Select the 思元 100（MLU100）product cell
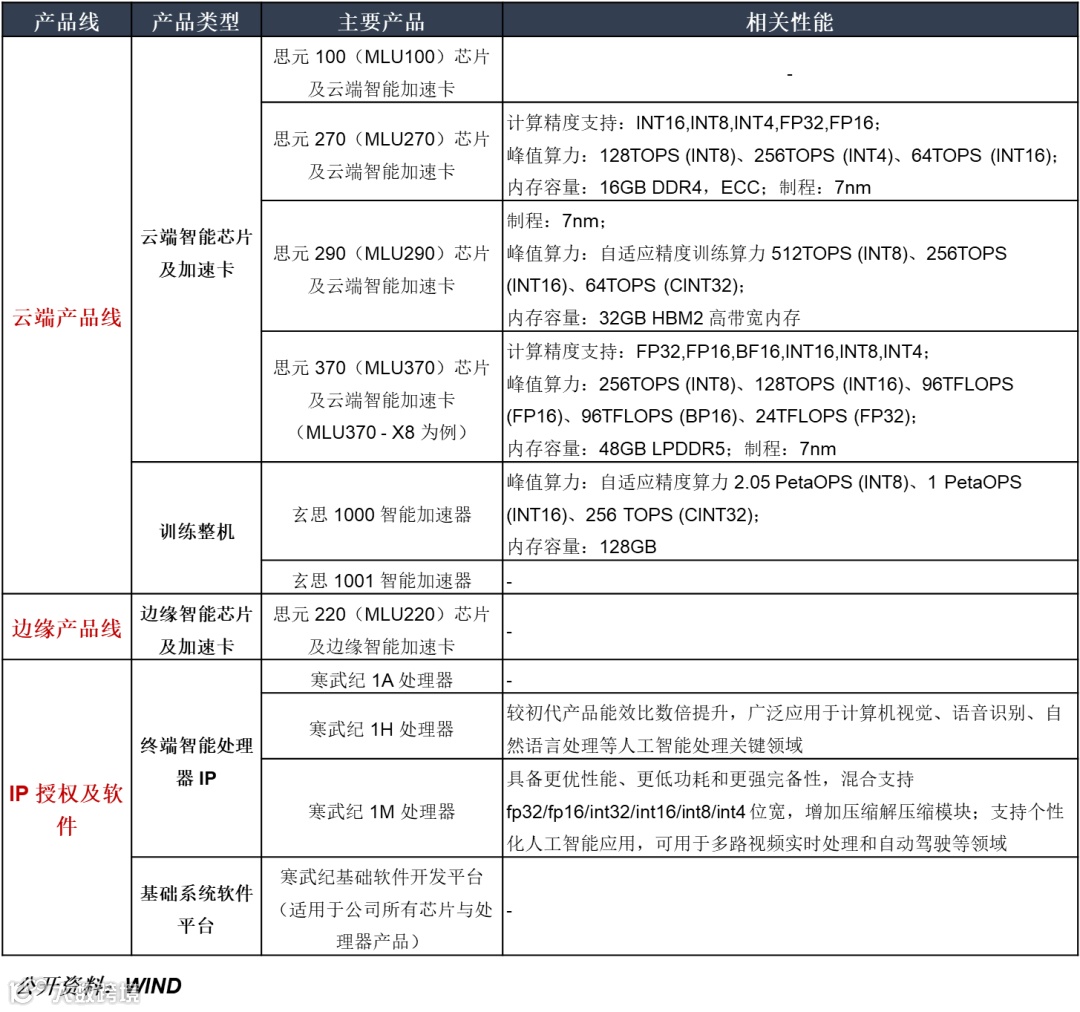 (382, 70)
